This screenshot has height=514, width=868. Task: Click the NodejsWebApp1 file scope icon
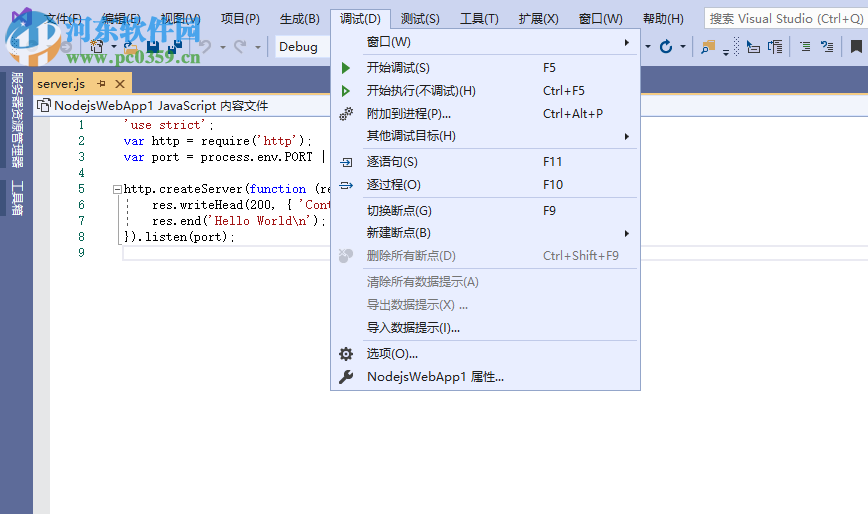[44, 105]
